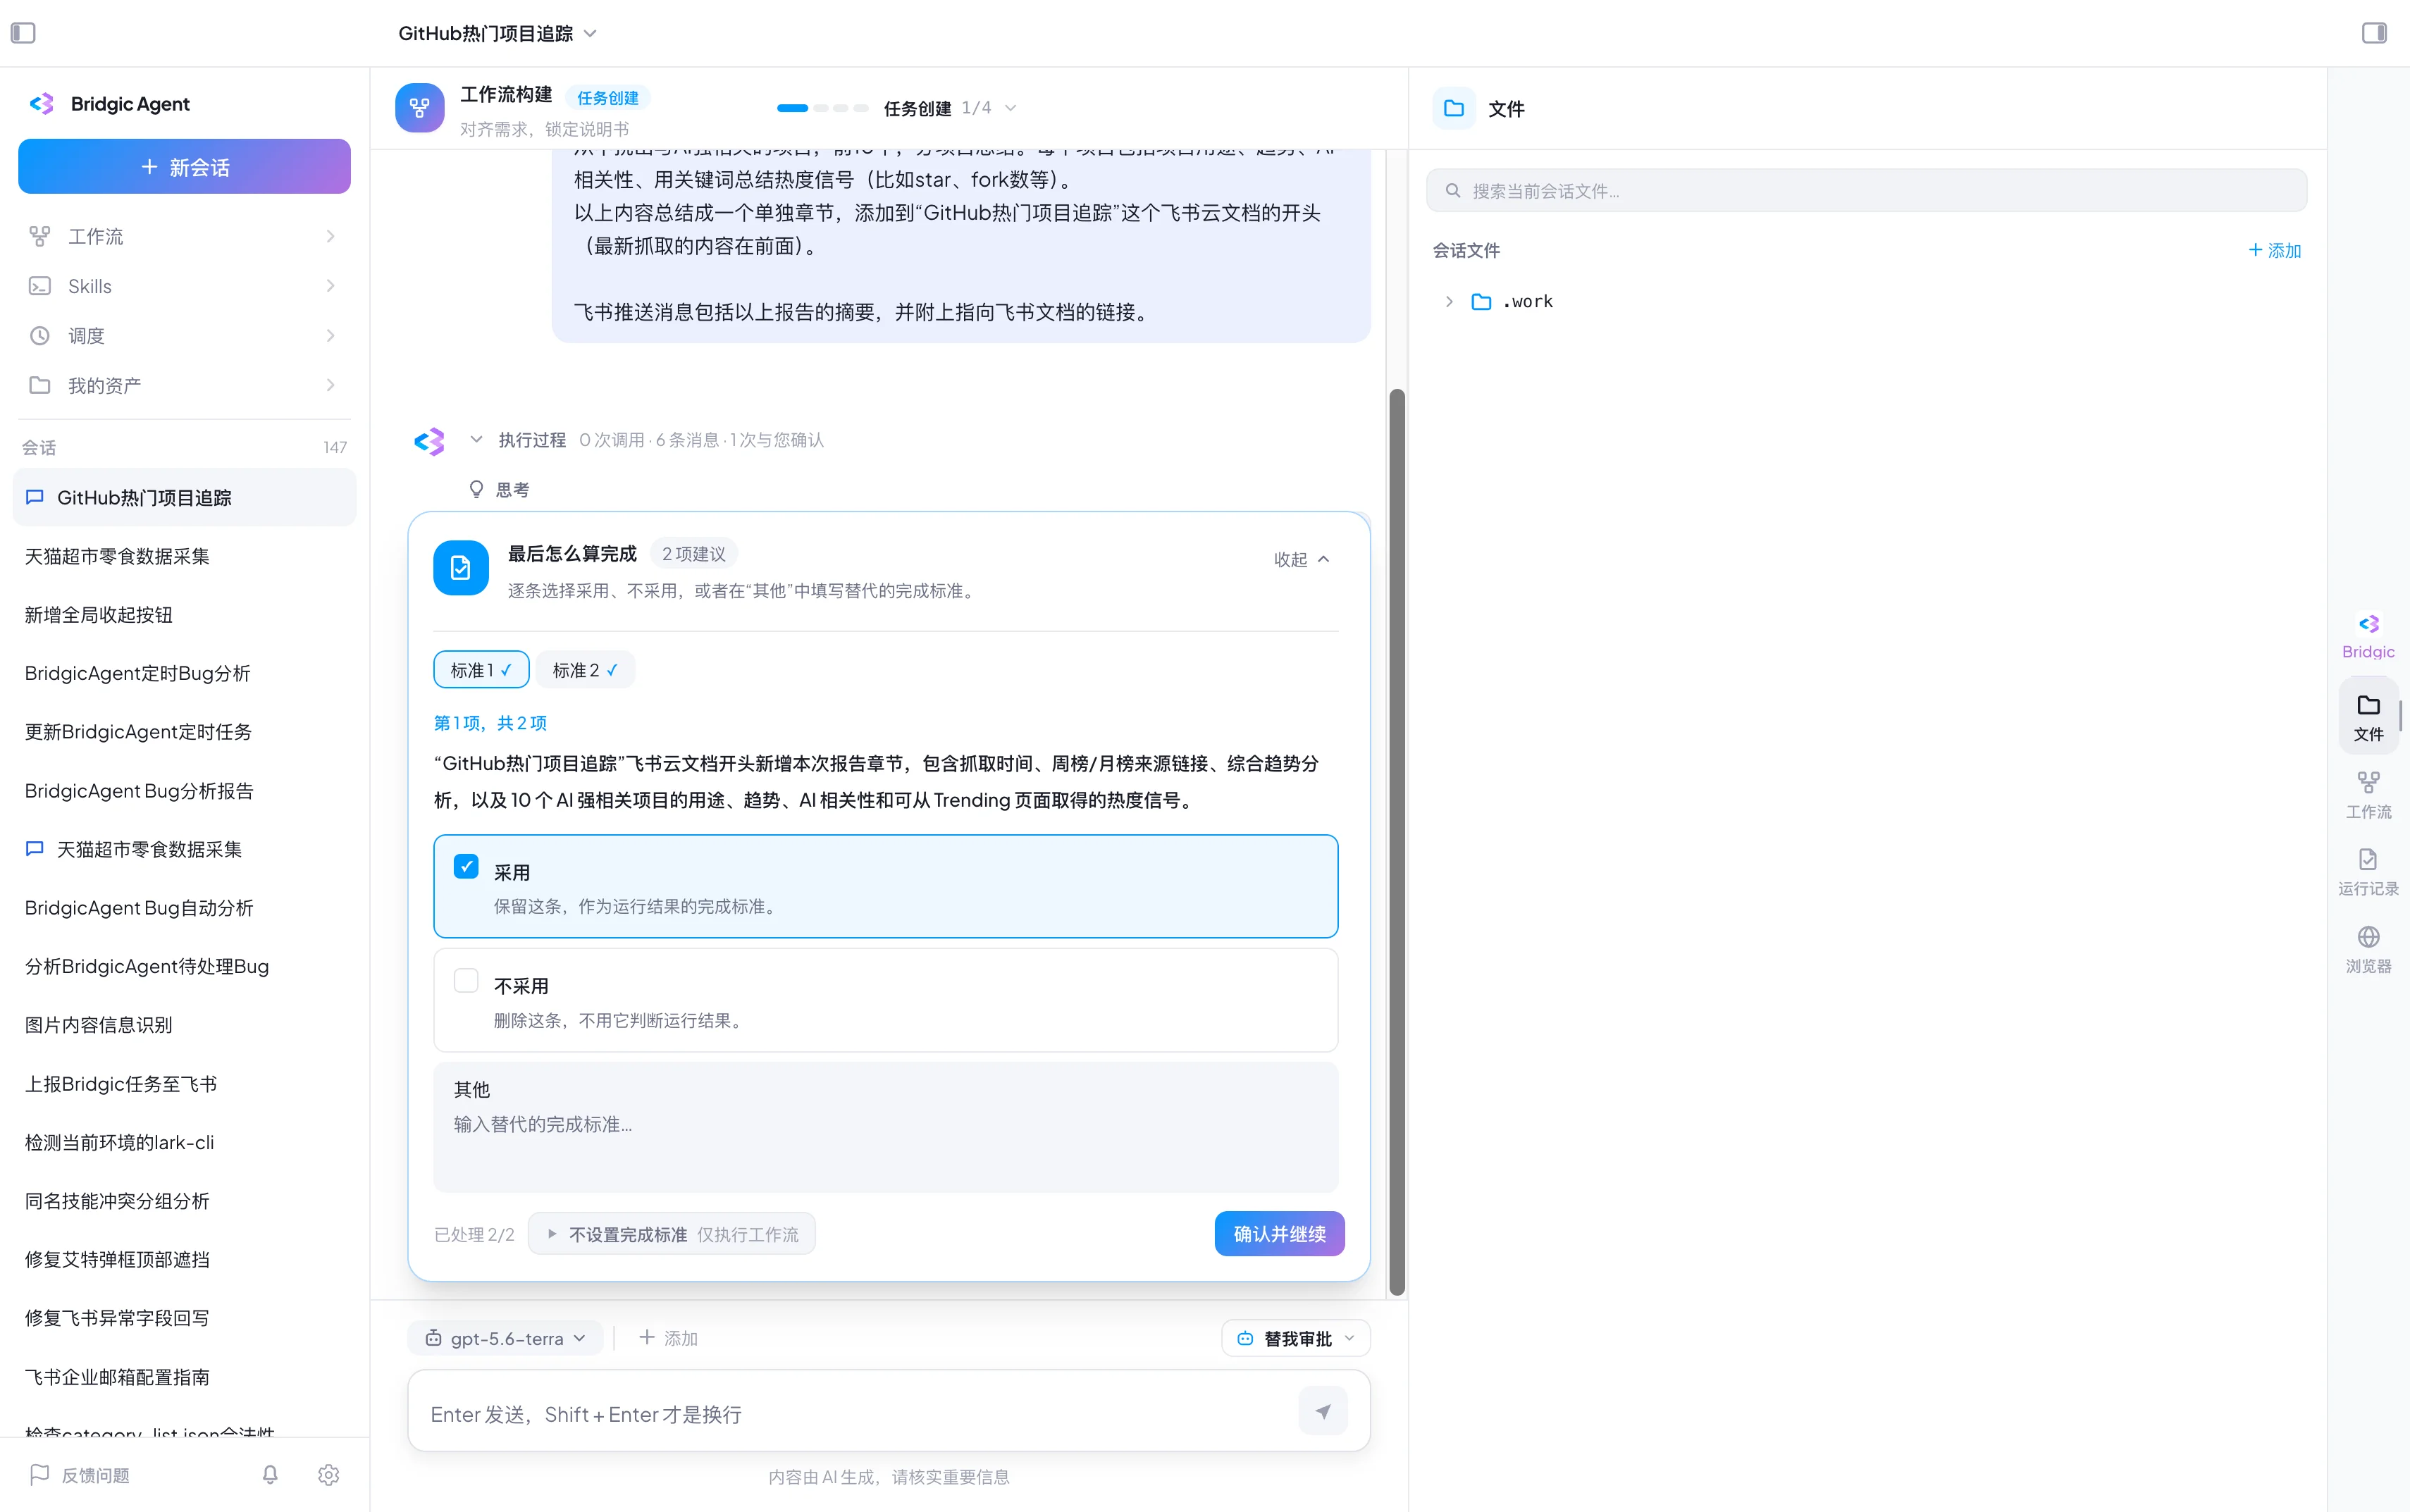
Task: Open 新增全局收起按钮 conversation
Action: pos(184,615)
